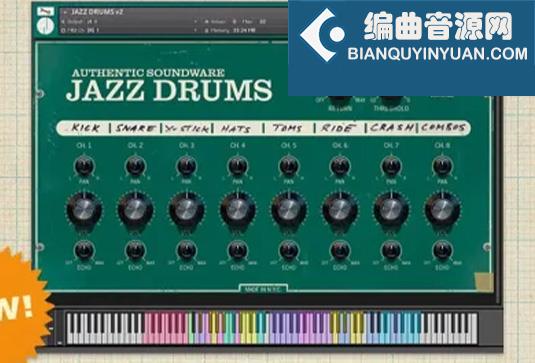Click the CH 8 ECHO knob
This screenshot has width=535, height=363.
(x=442, y=251)
